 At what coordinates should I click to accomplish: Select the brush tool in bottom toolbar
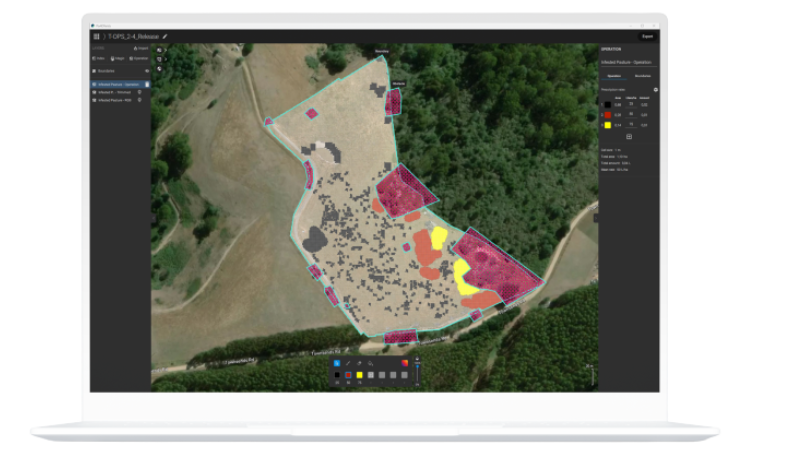point(348,363)
